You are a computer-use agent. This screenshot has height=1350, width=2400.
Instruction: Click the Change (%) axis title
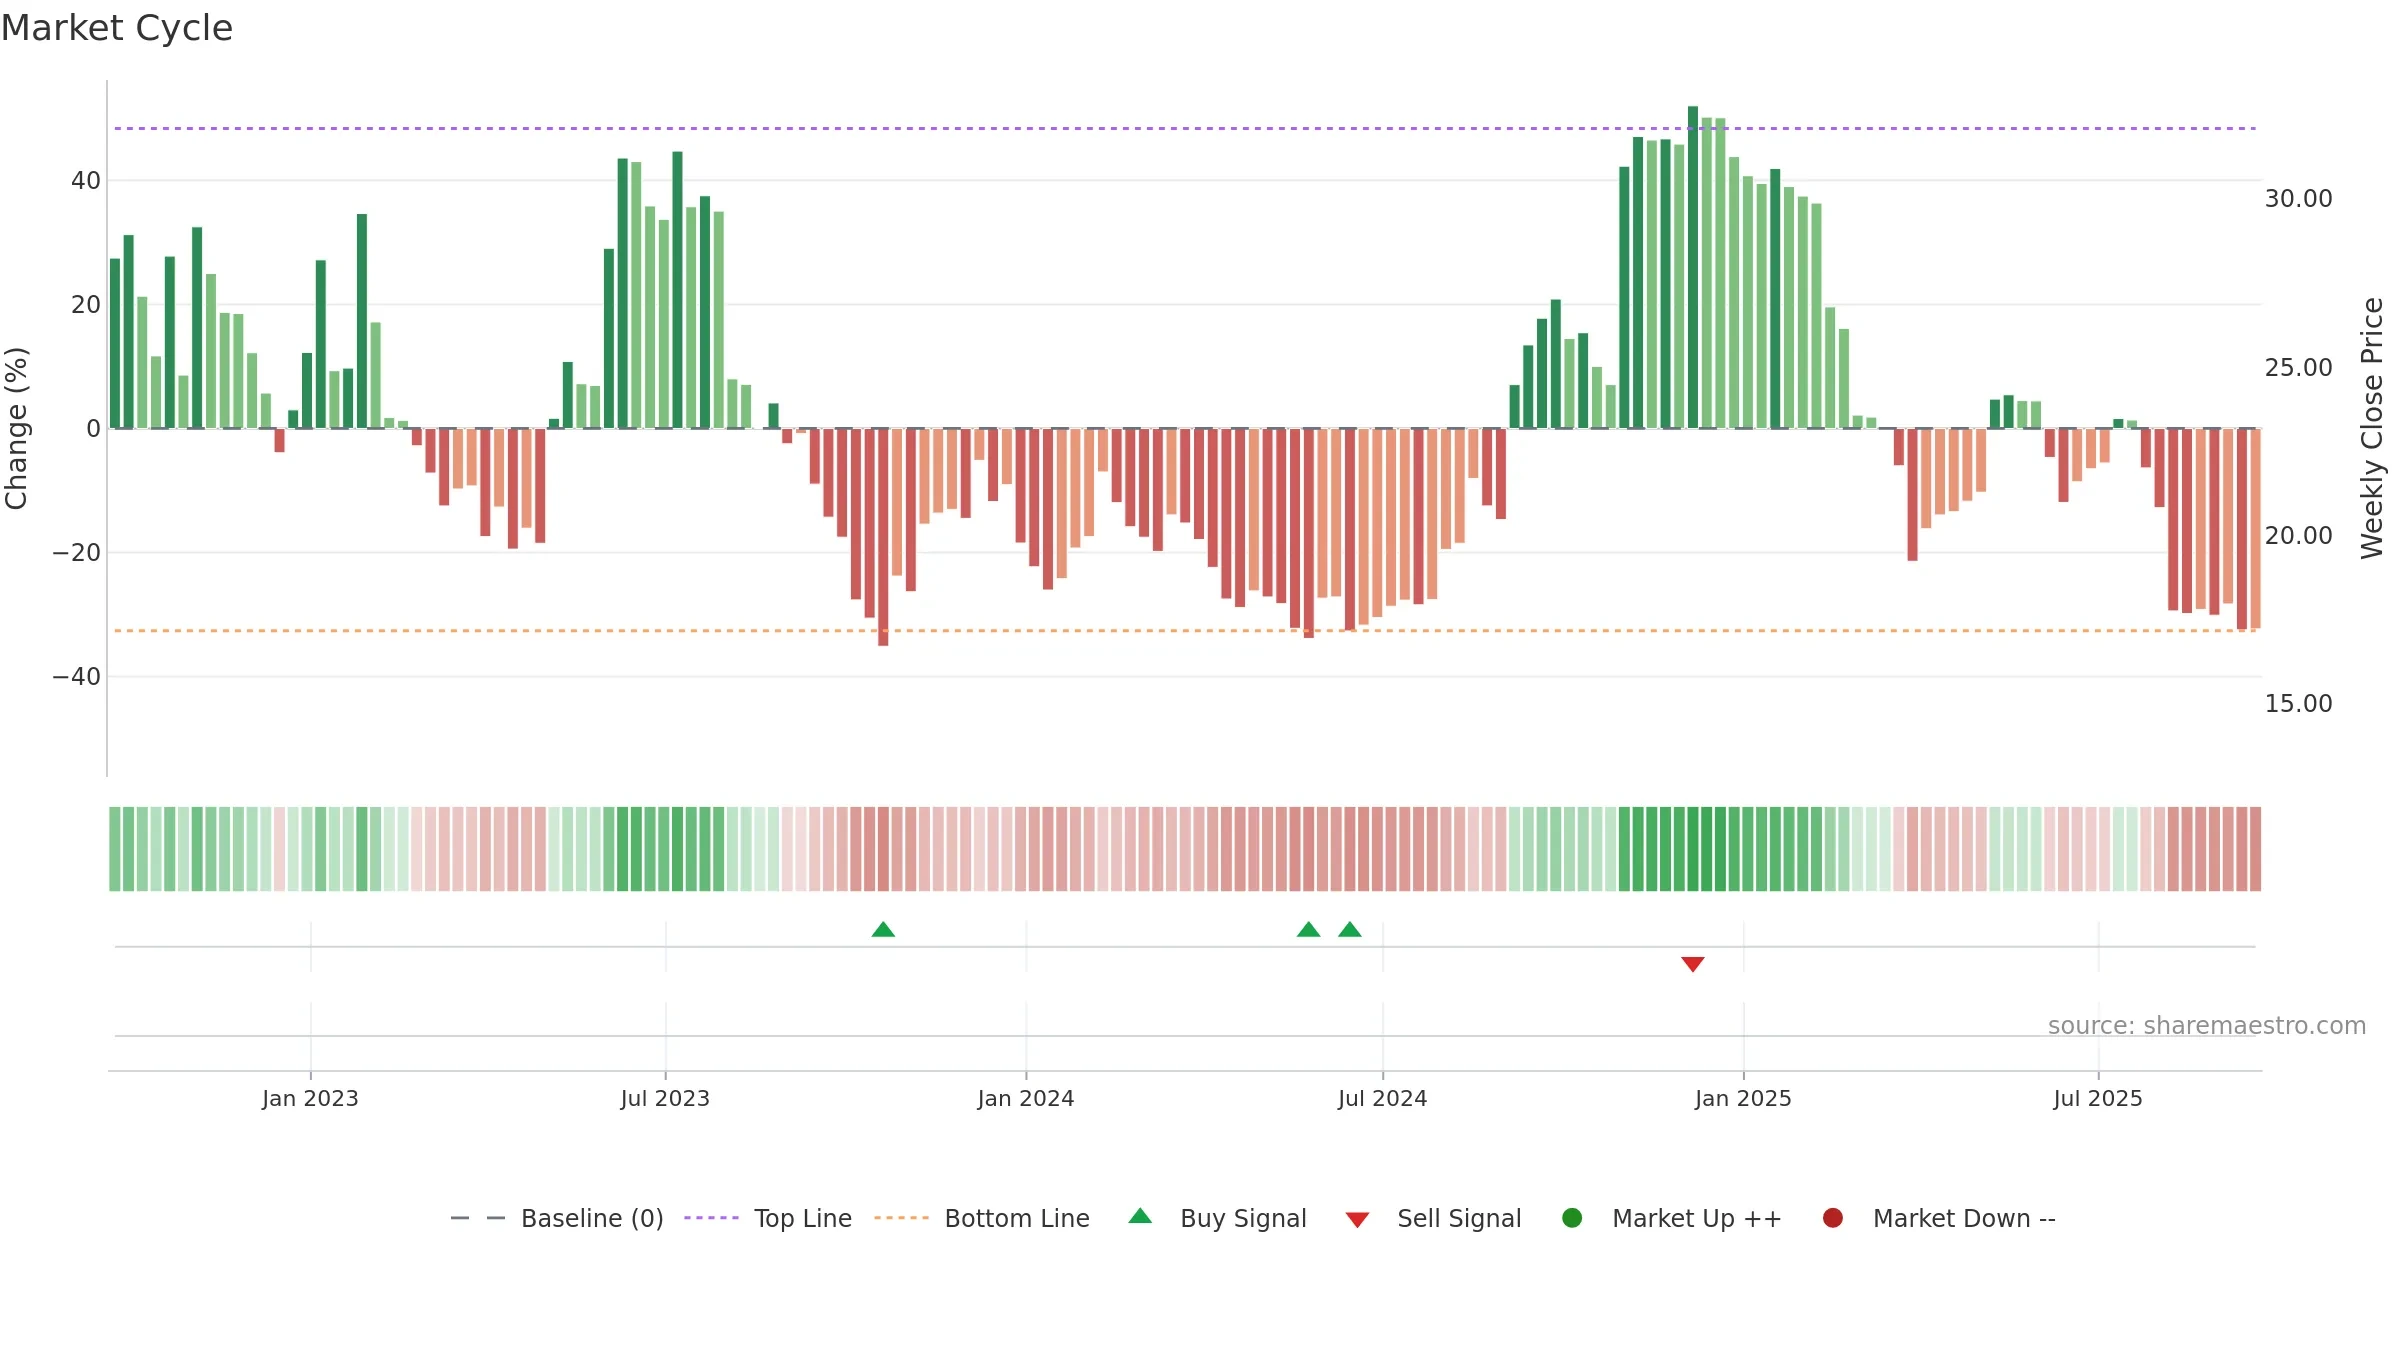pos(16,428)
